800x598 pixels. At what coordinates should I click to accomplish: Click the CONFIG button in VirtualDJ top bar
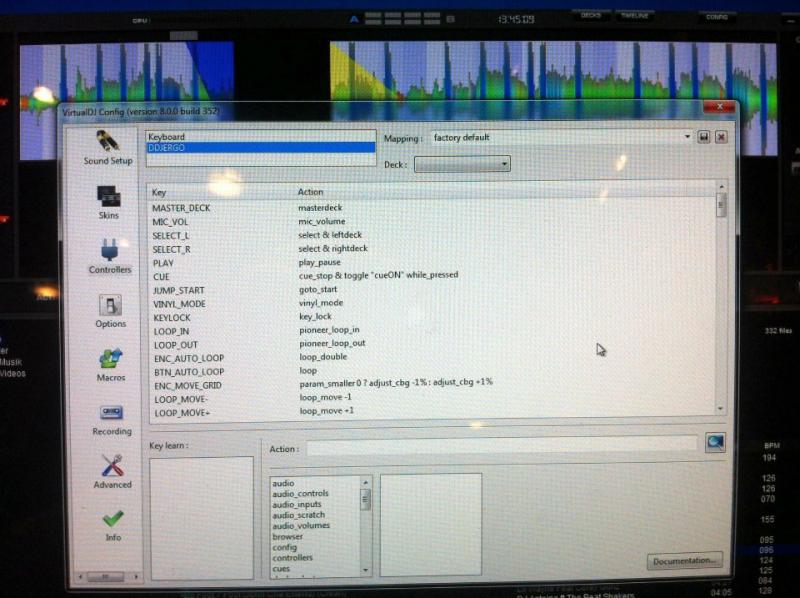coord(716,17)
